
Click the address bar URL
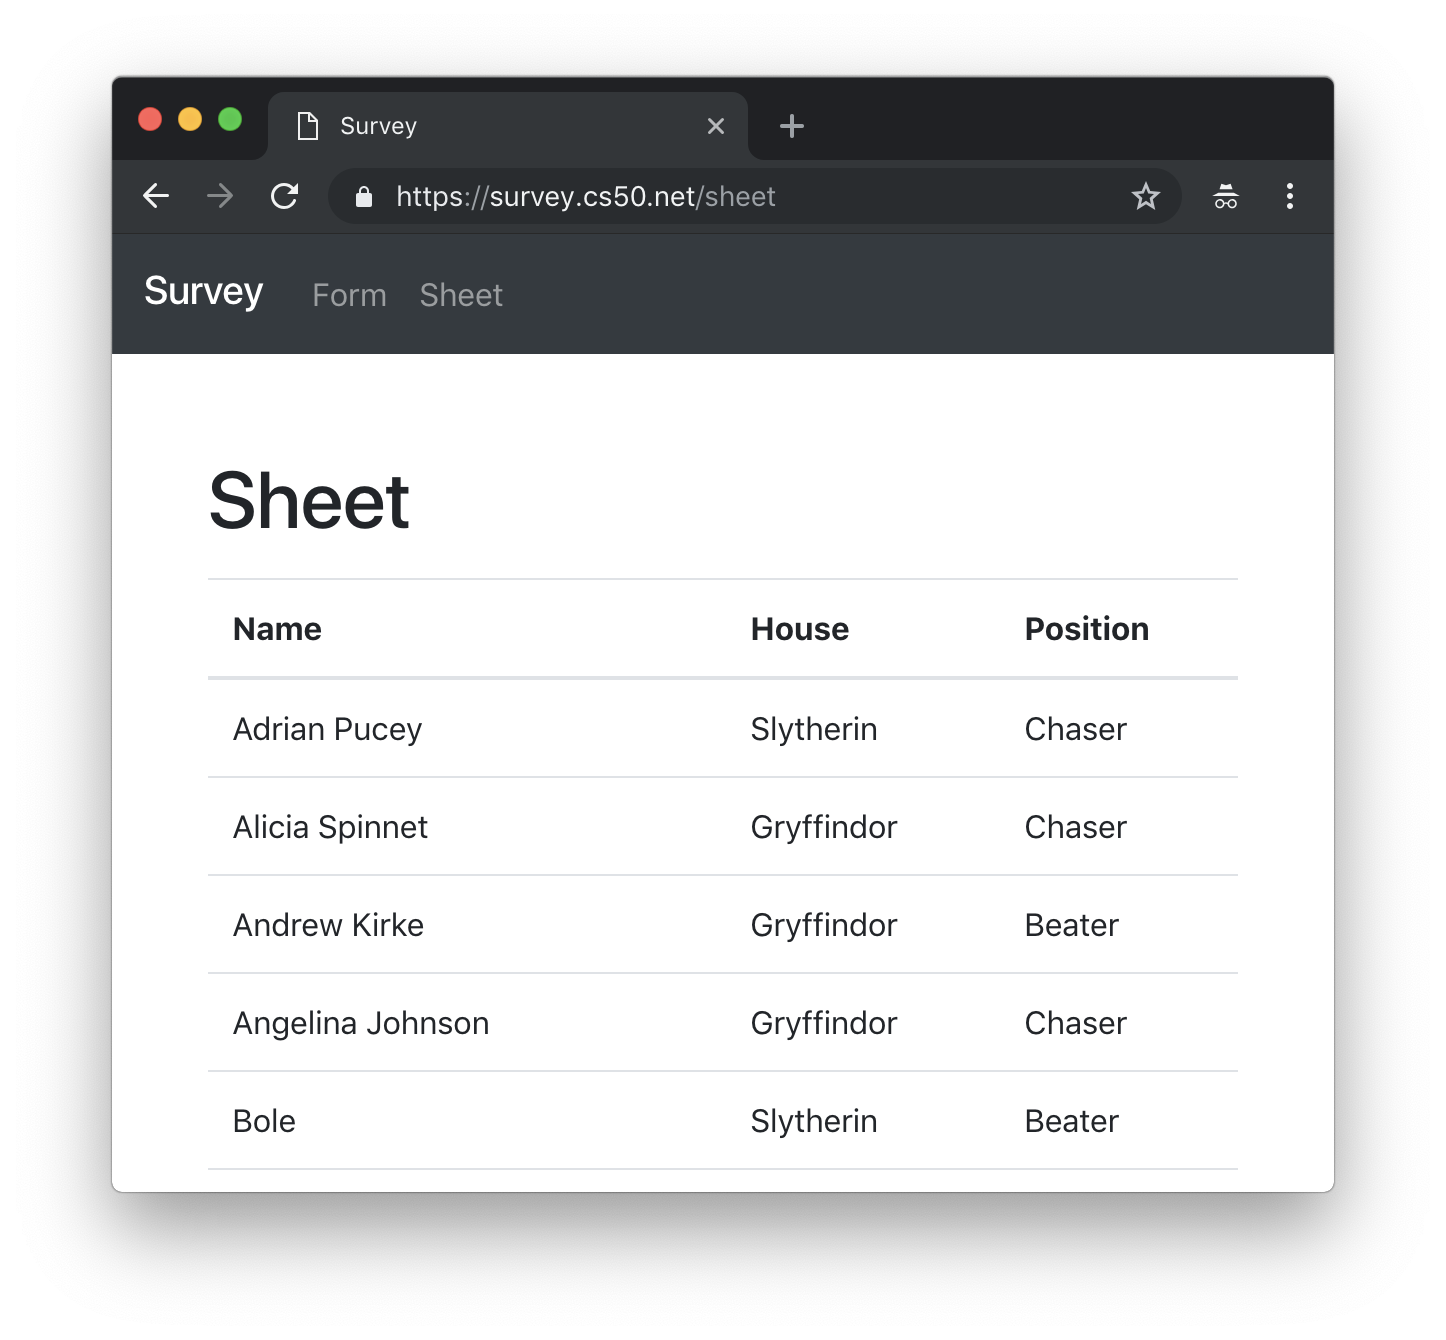coord(586,196)
